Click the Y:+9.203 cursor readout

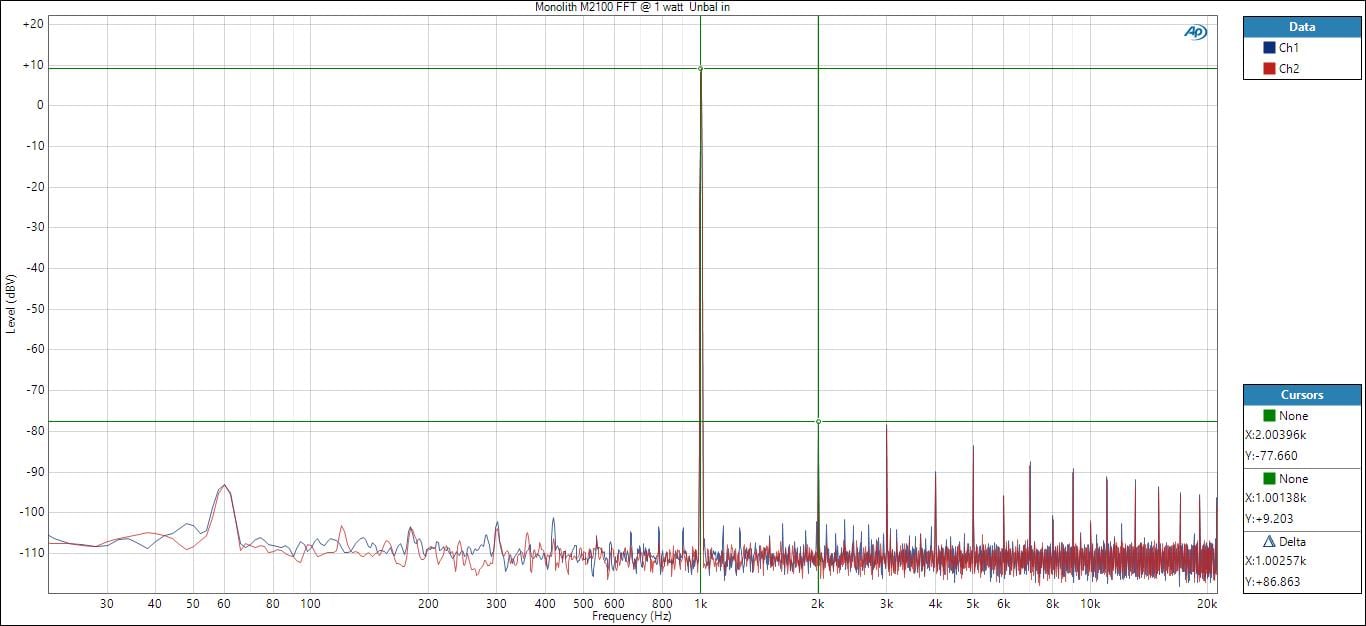1270,519
